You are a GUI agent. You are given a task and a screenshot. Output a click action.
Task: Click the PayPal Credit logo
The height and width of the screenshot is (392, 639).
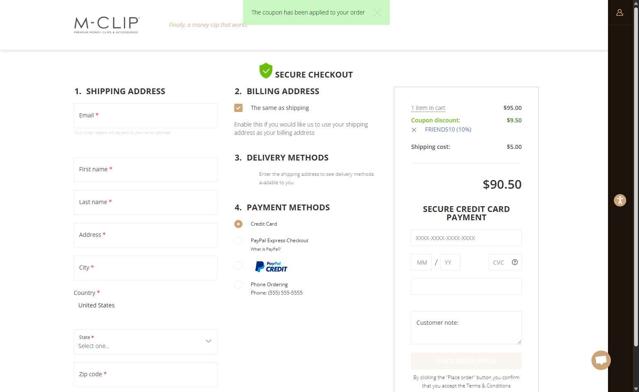coord(271,266)
